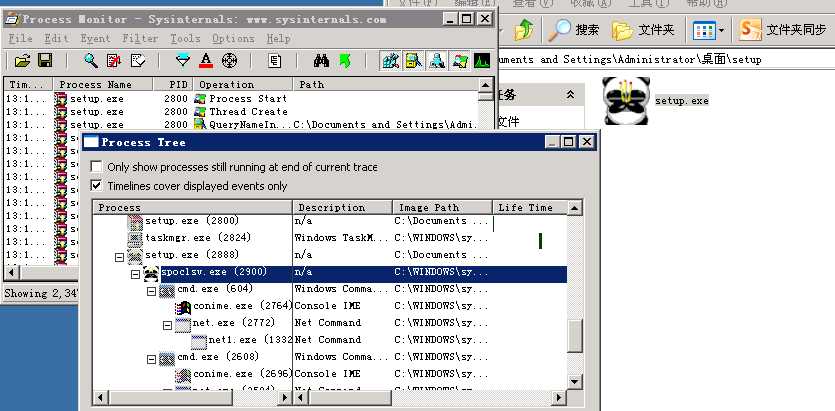Toggle Show Profiling Events icon
The image size is (835, 411).
[x=481, y=61]
